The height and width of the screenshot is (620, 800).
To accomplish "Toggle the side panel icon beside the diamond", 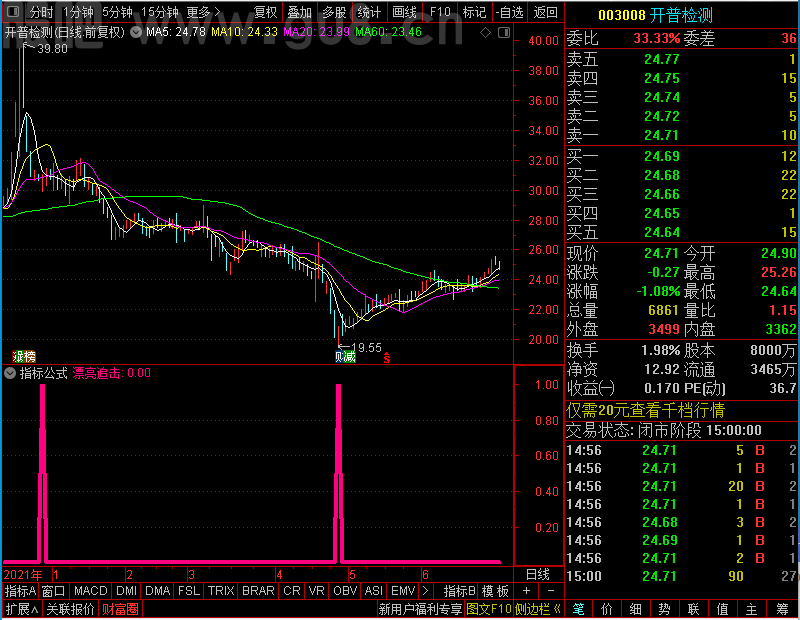I will click(x=504, y=33).
